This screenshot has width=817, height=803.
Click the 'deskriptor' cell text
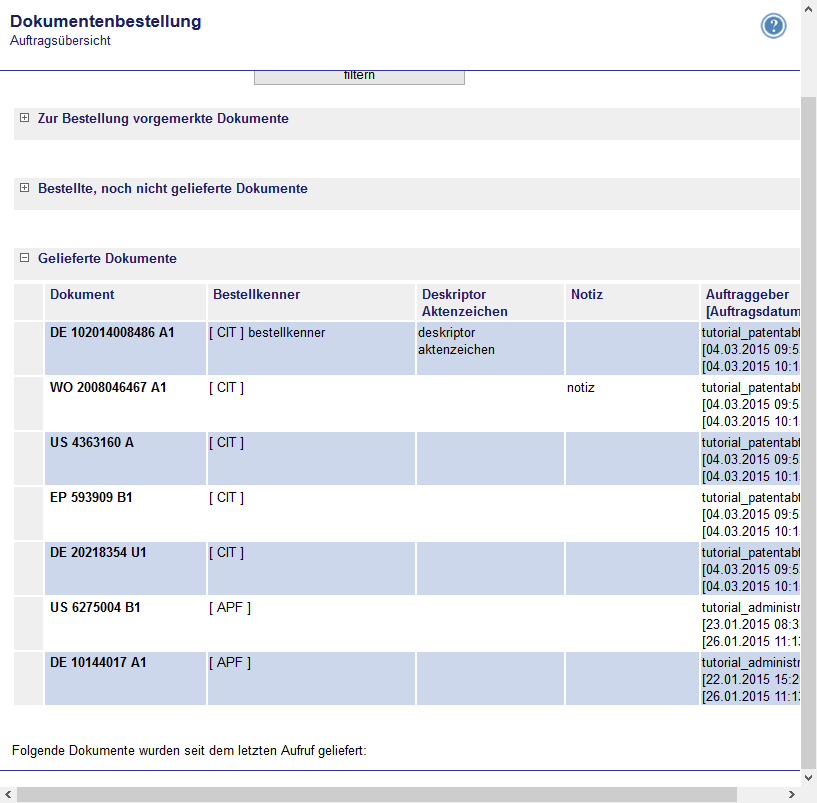coord(447,332)
